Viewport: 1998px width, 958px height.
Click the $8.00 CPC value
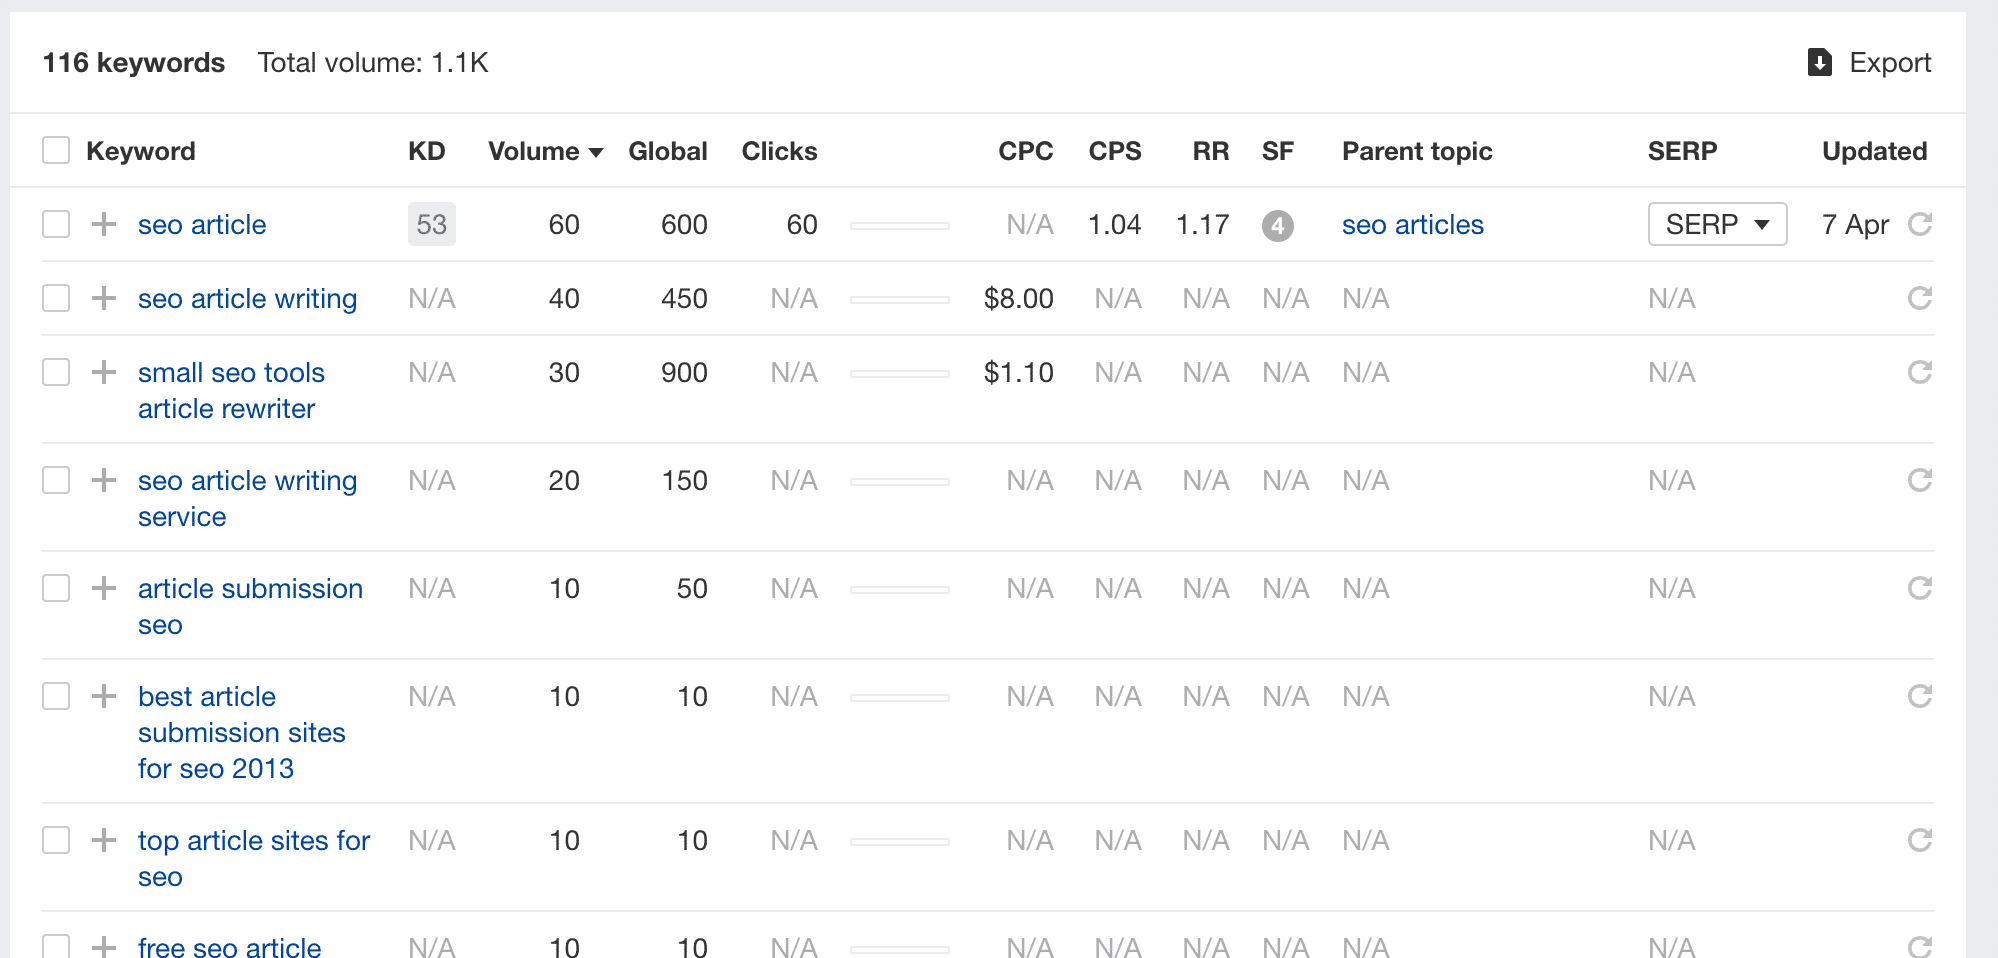coord(1018,298)
